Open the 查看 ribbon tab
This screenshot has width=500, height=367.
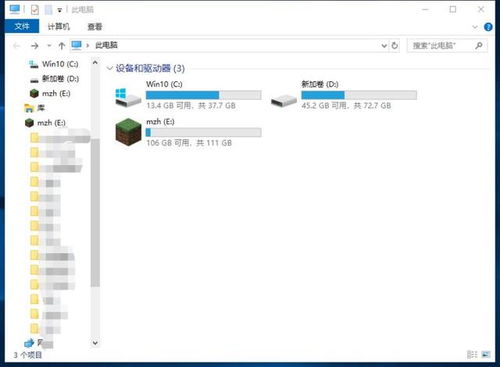pos(95,27)
